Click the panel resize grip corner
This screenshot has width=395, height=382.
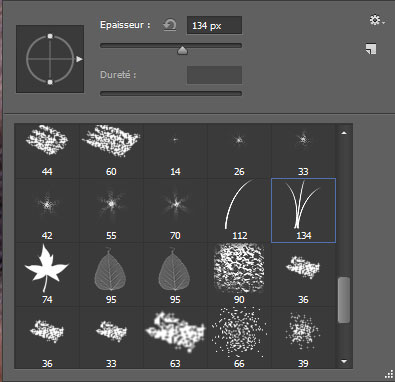click(389, 374)
